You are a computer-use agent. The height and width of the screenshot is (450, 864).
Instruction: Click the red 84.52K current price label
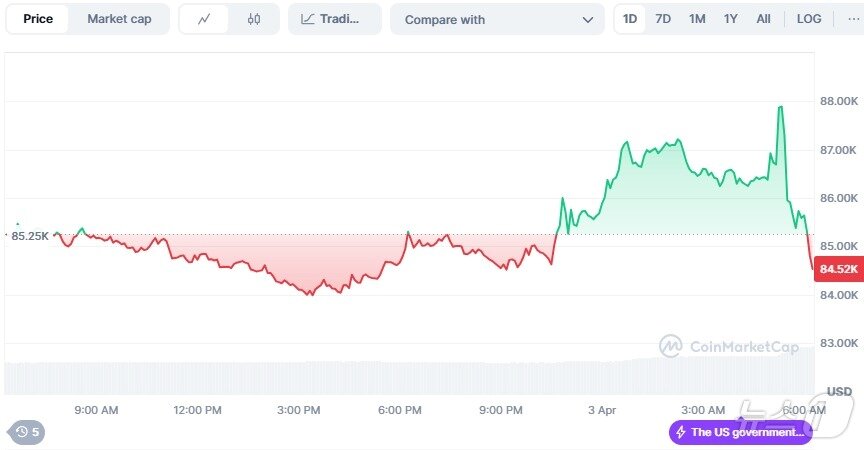[839, 269]
